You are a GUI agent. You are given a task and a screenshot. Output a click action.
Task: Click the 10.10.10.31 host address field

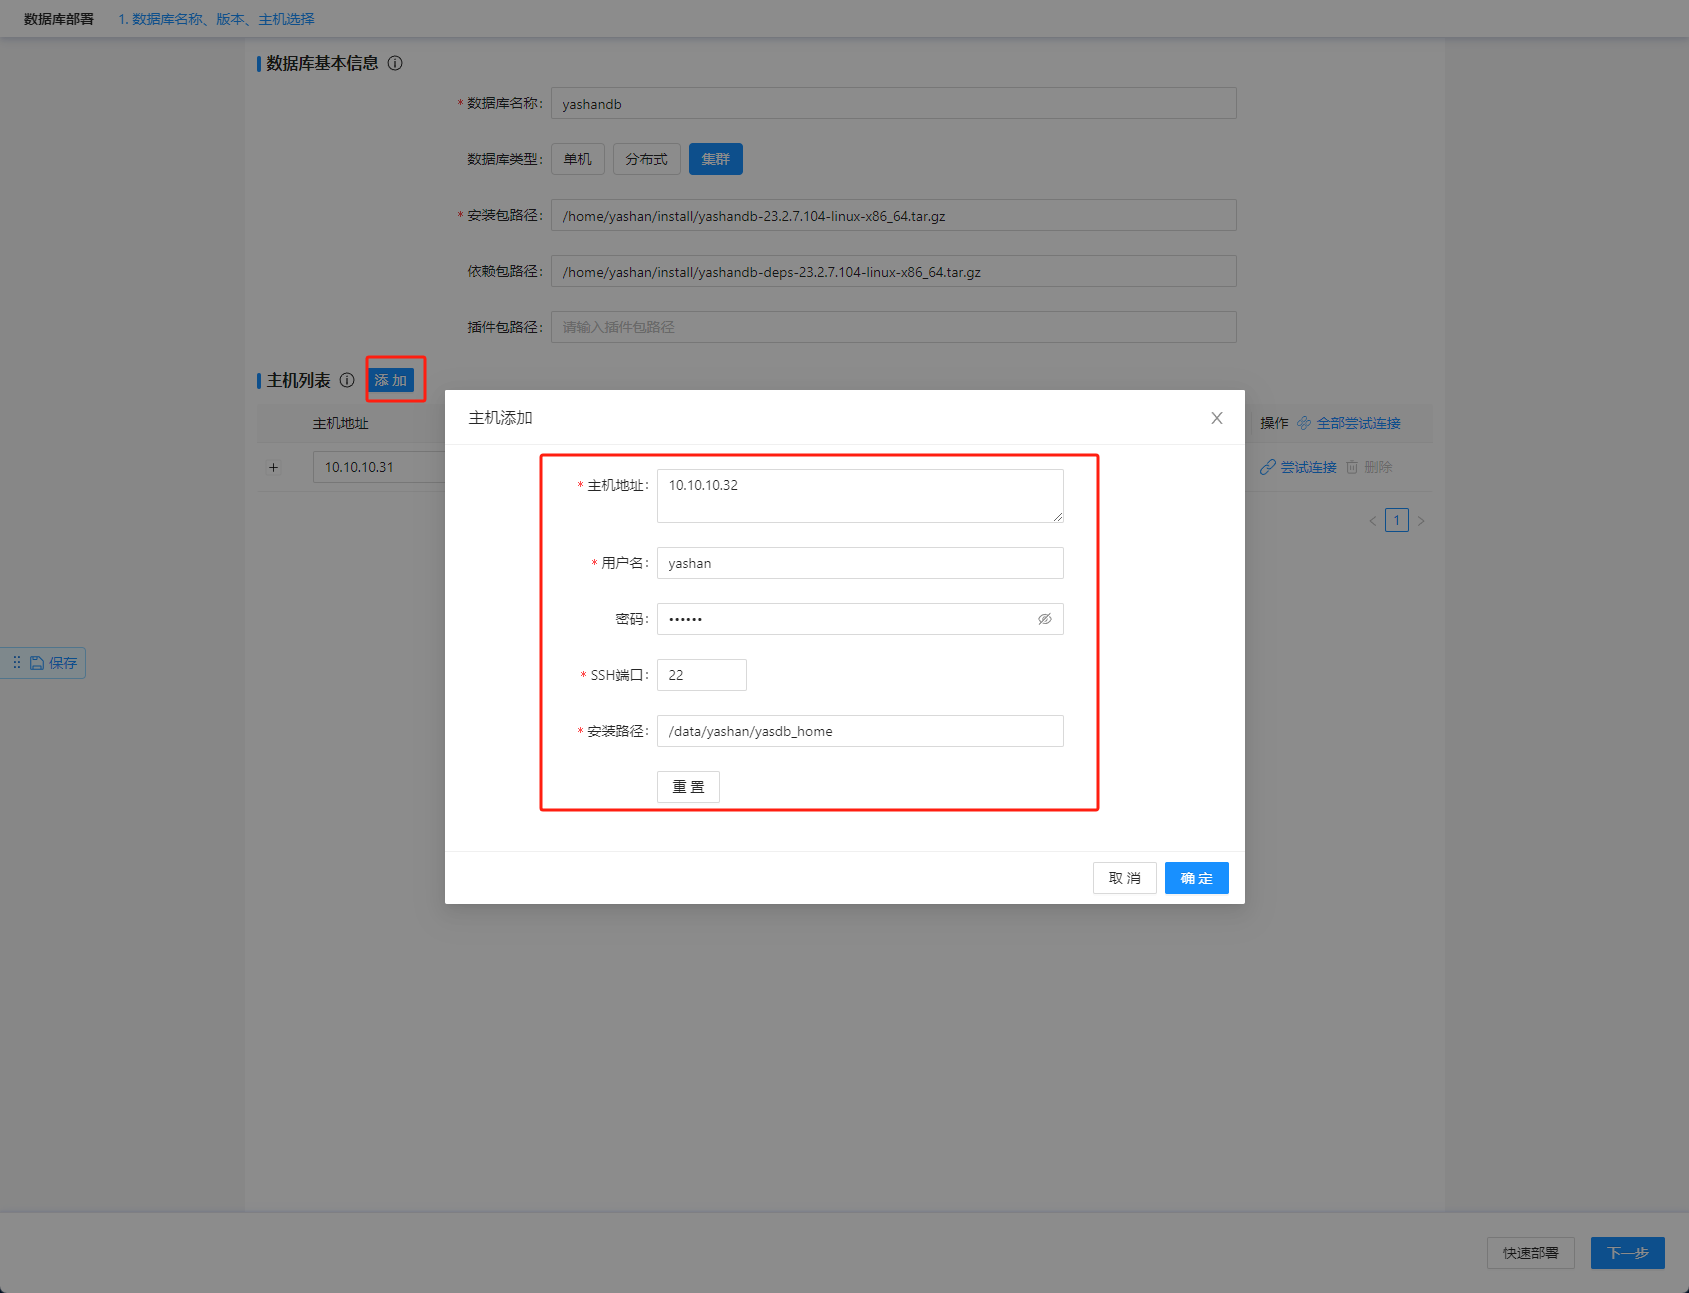coord(379,467)
